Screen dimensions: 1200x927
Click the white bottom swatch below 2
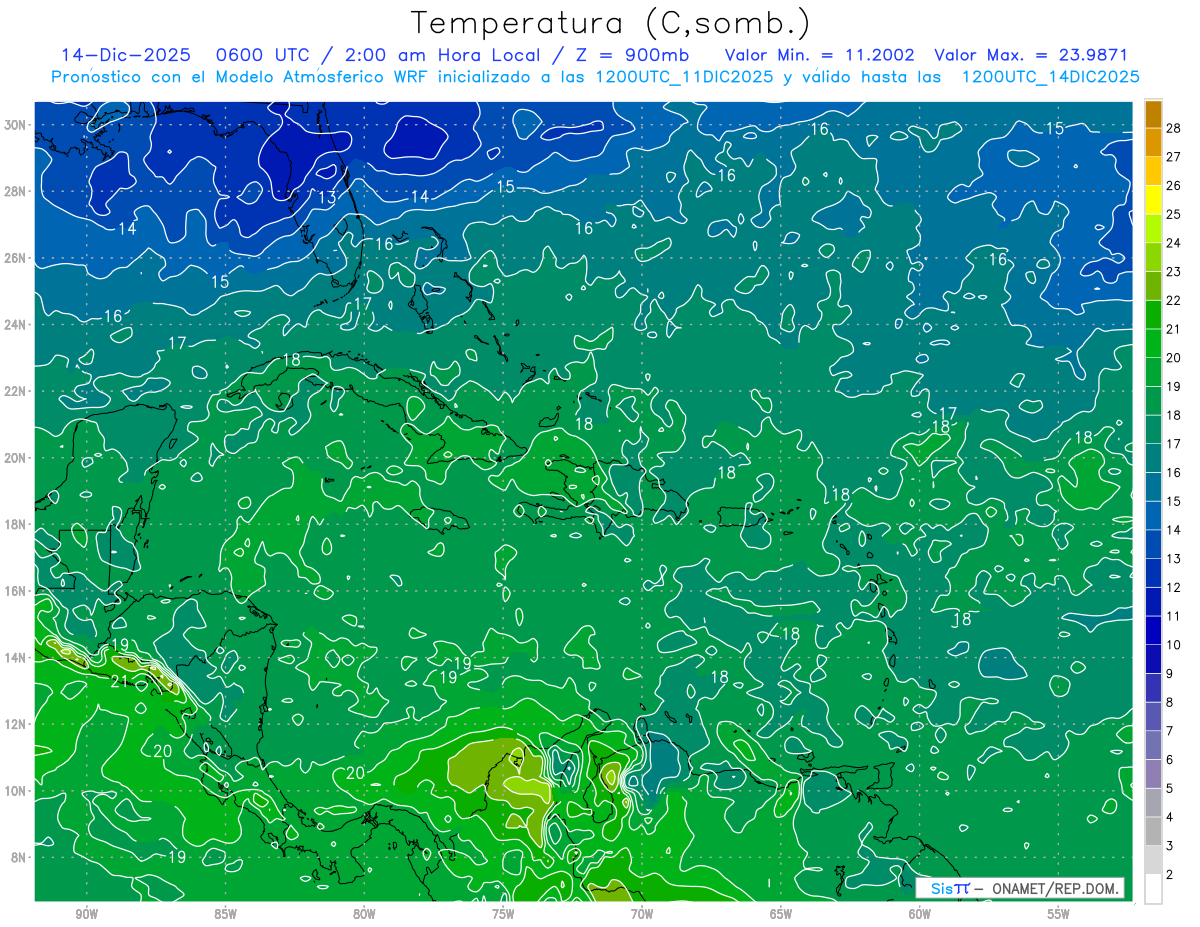(1153, 888)
